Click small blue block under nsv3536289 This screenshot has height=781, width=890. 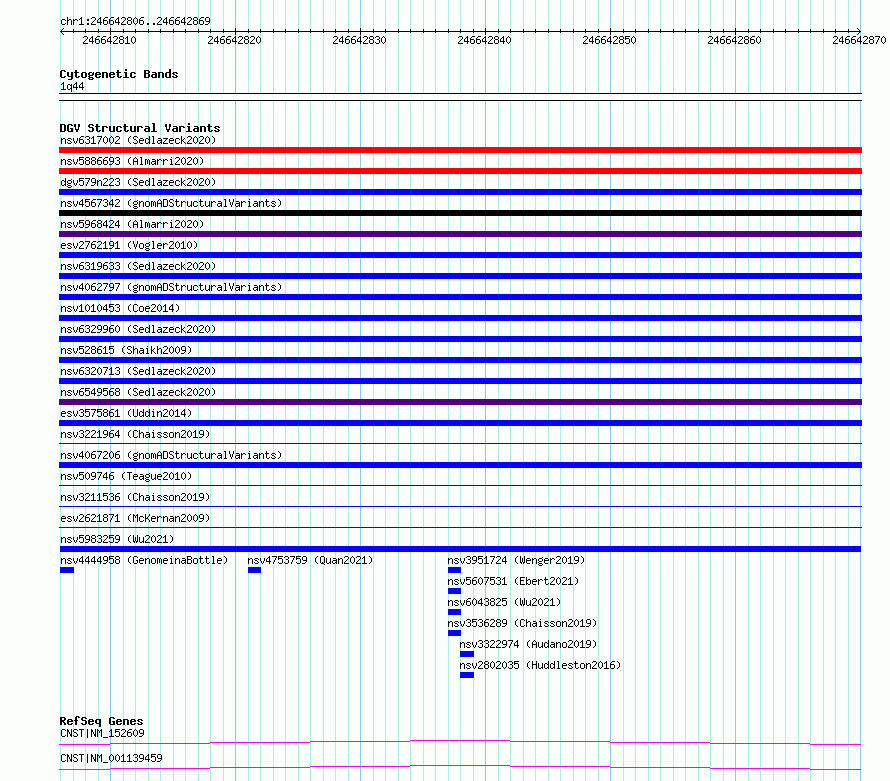click(454, 633)
